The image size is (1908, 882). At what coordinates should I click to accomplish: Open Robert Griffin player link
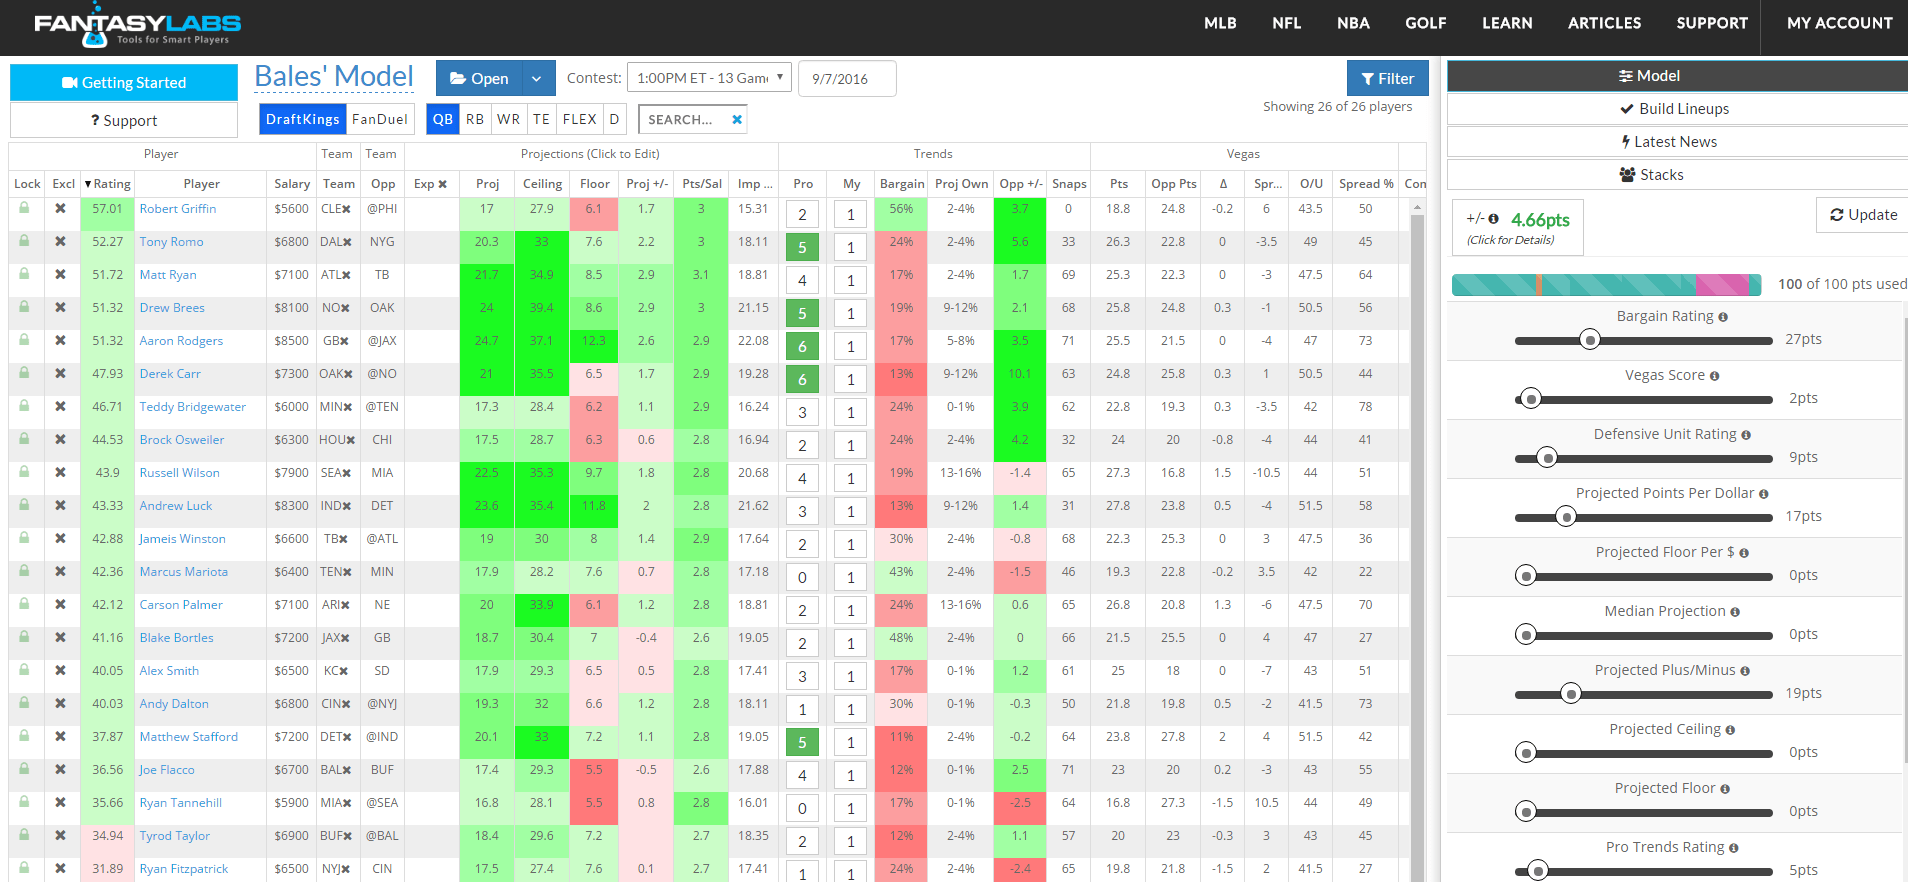[x=177, y=208]
